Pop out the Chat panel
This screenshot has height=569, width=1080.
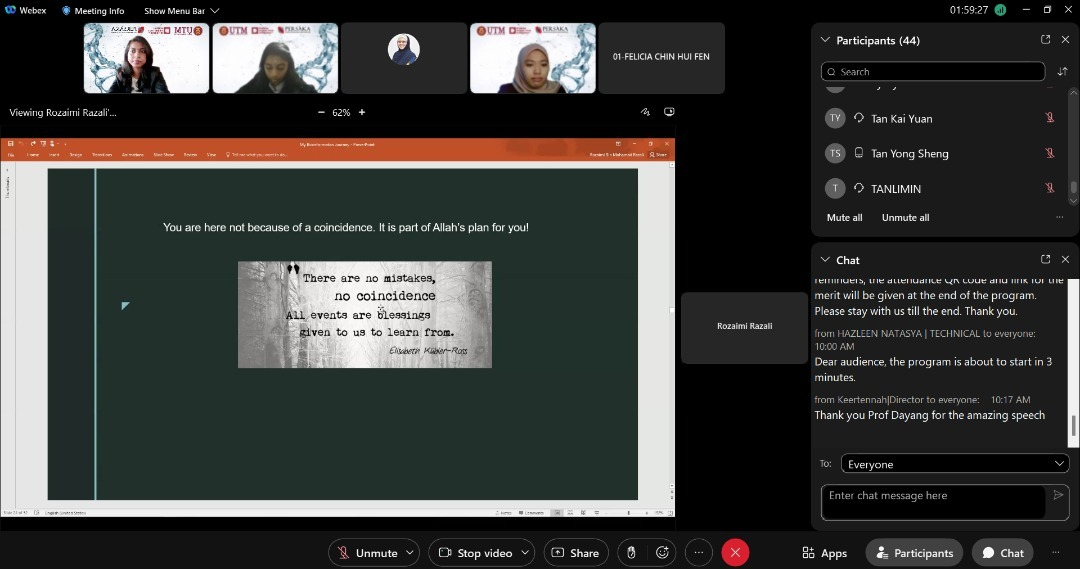(1046, 260)
